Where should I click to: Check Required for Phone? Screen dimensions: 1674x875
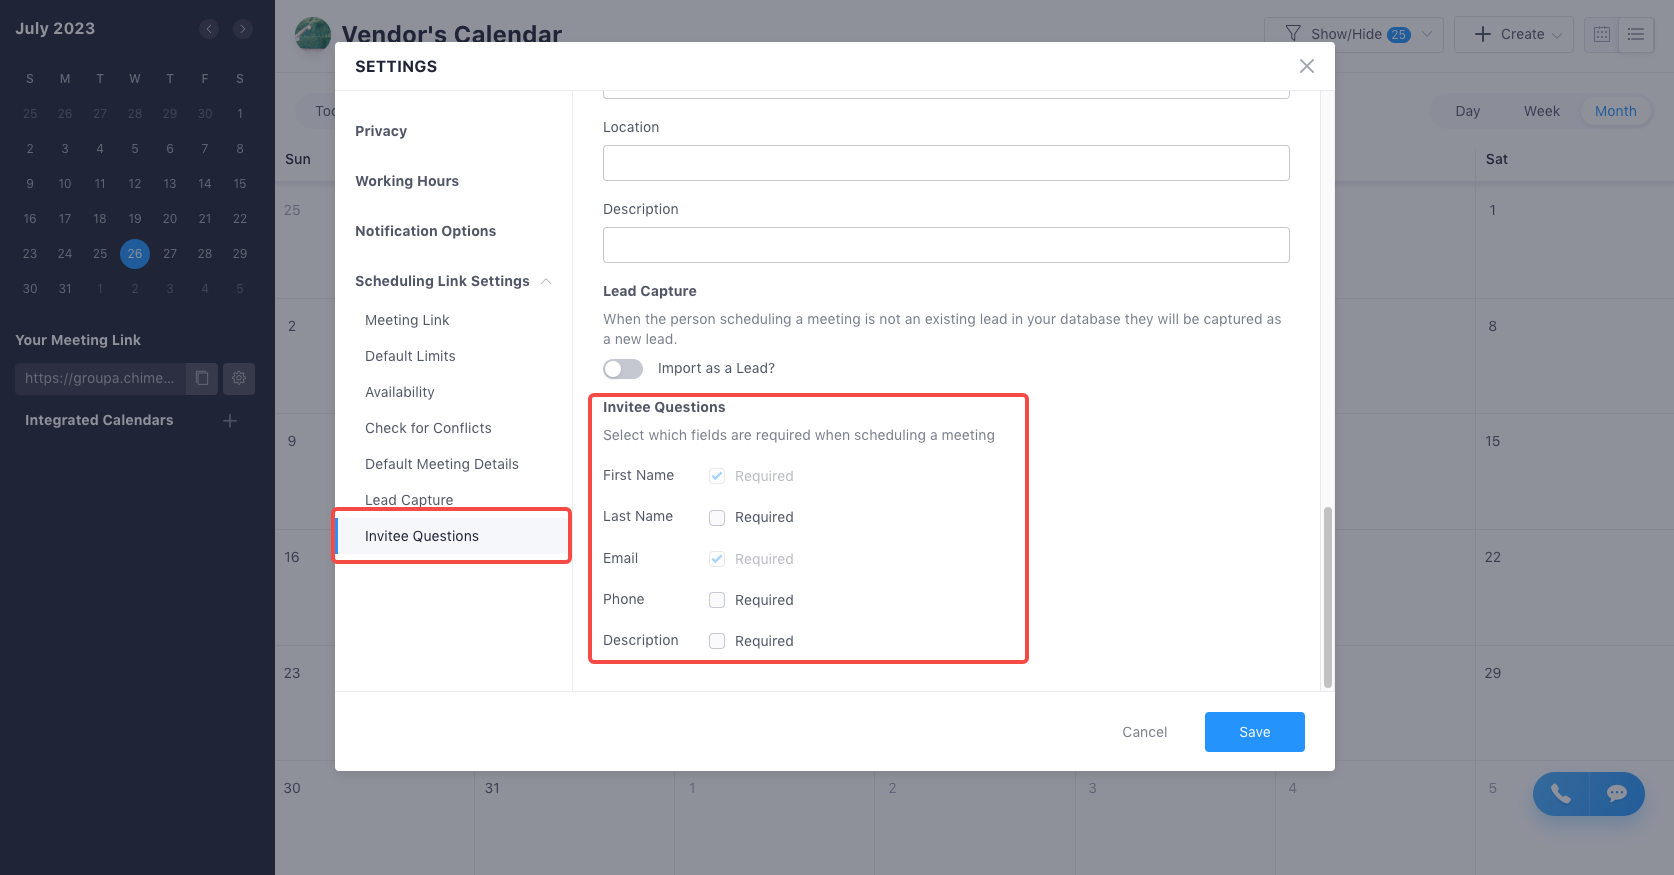coord(717,600)
